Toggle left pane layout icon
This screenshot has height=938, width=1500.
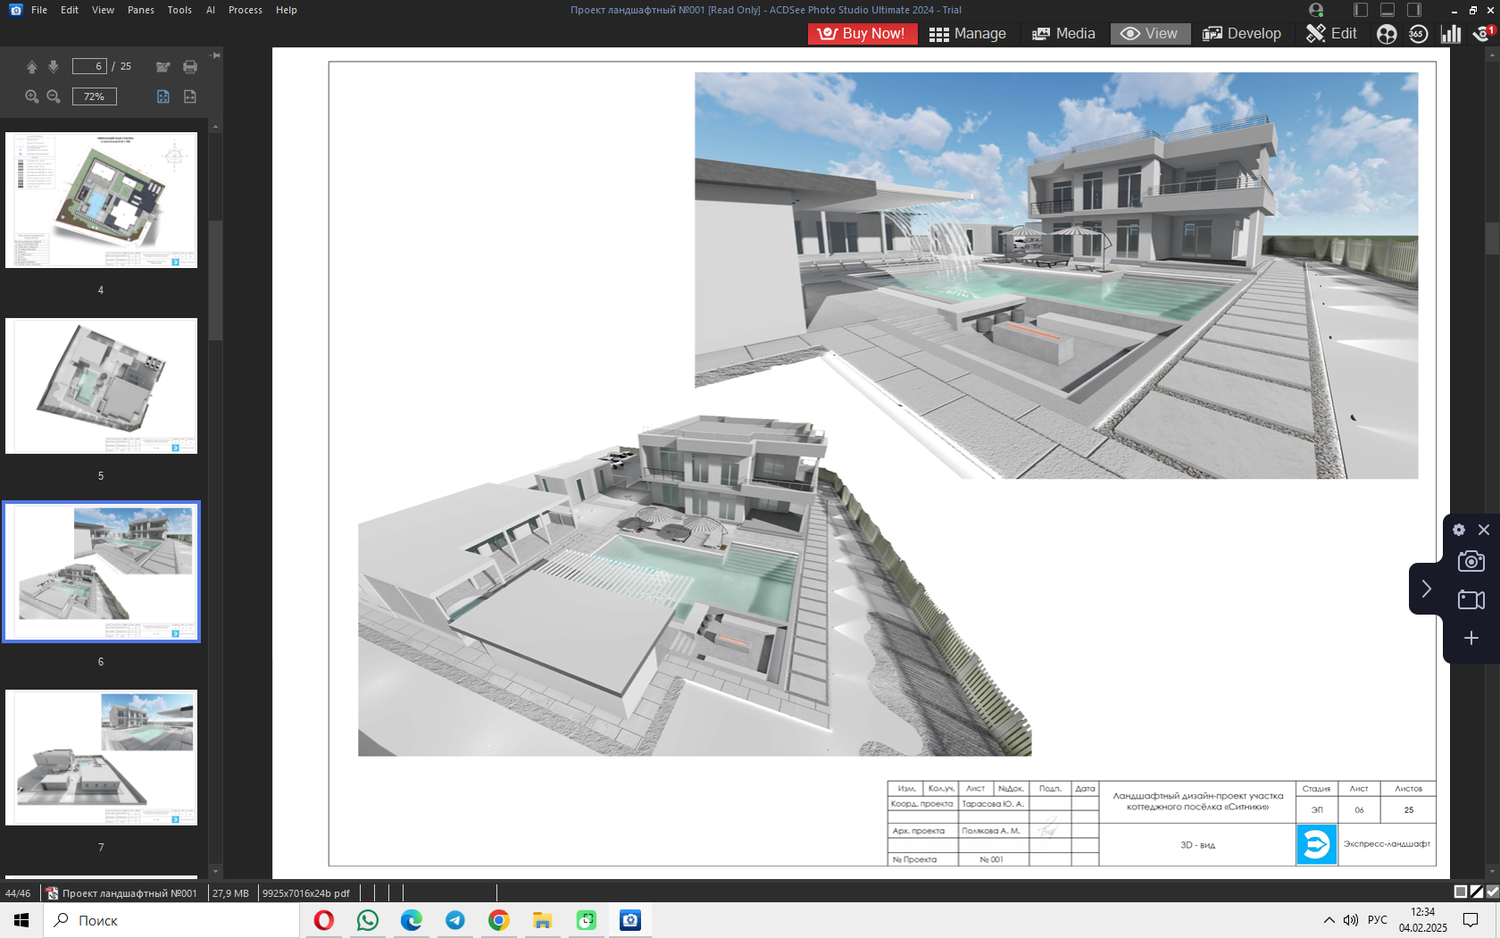pyautogui.click(x=1361, y=10)
